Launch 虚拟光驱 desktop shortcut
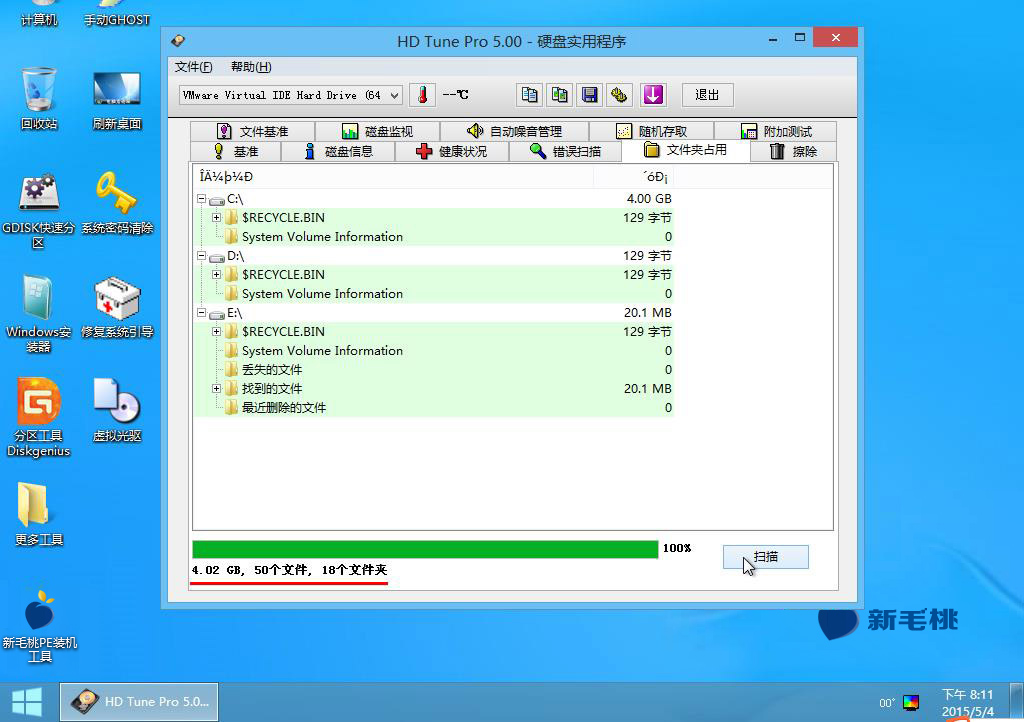Image resolution: width=1024 pixels, height=722 pixels. point(117,410)
